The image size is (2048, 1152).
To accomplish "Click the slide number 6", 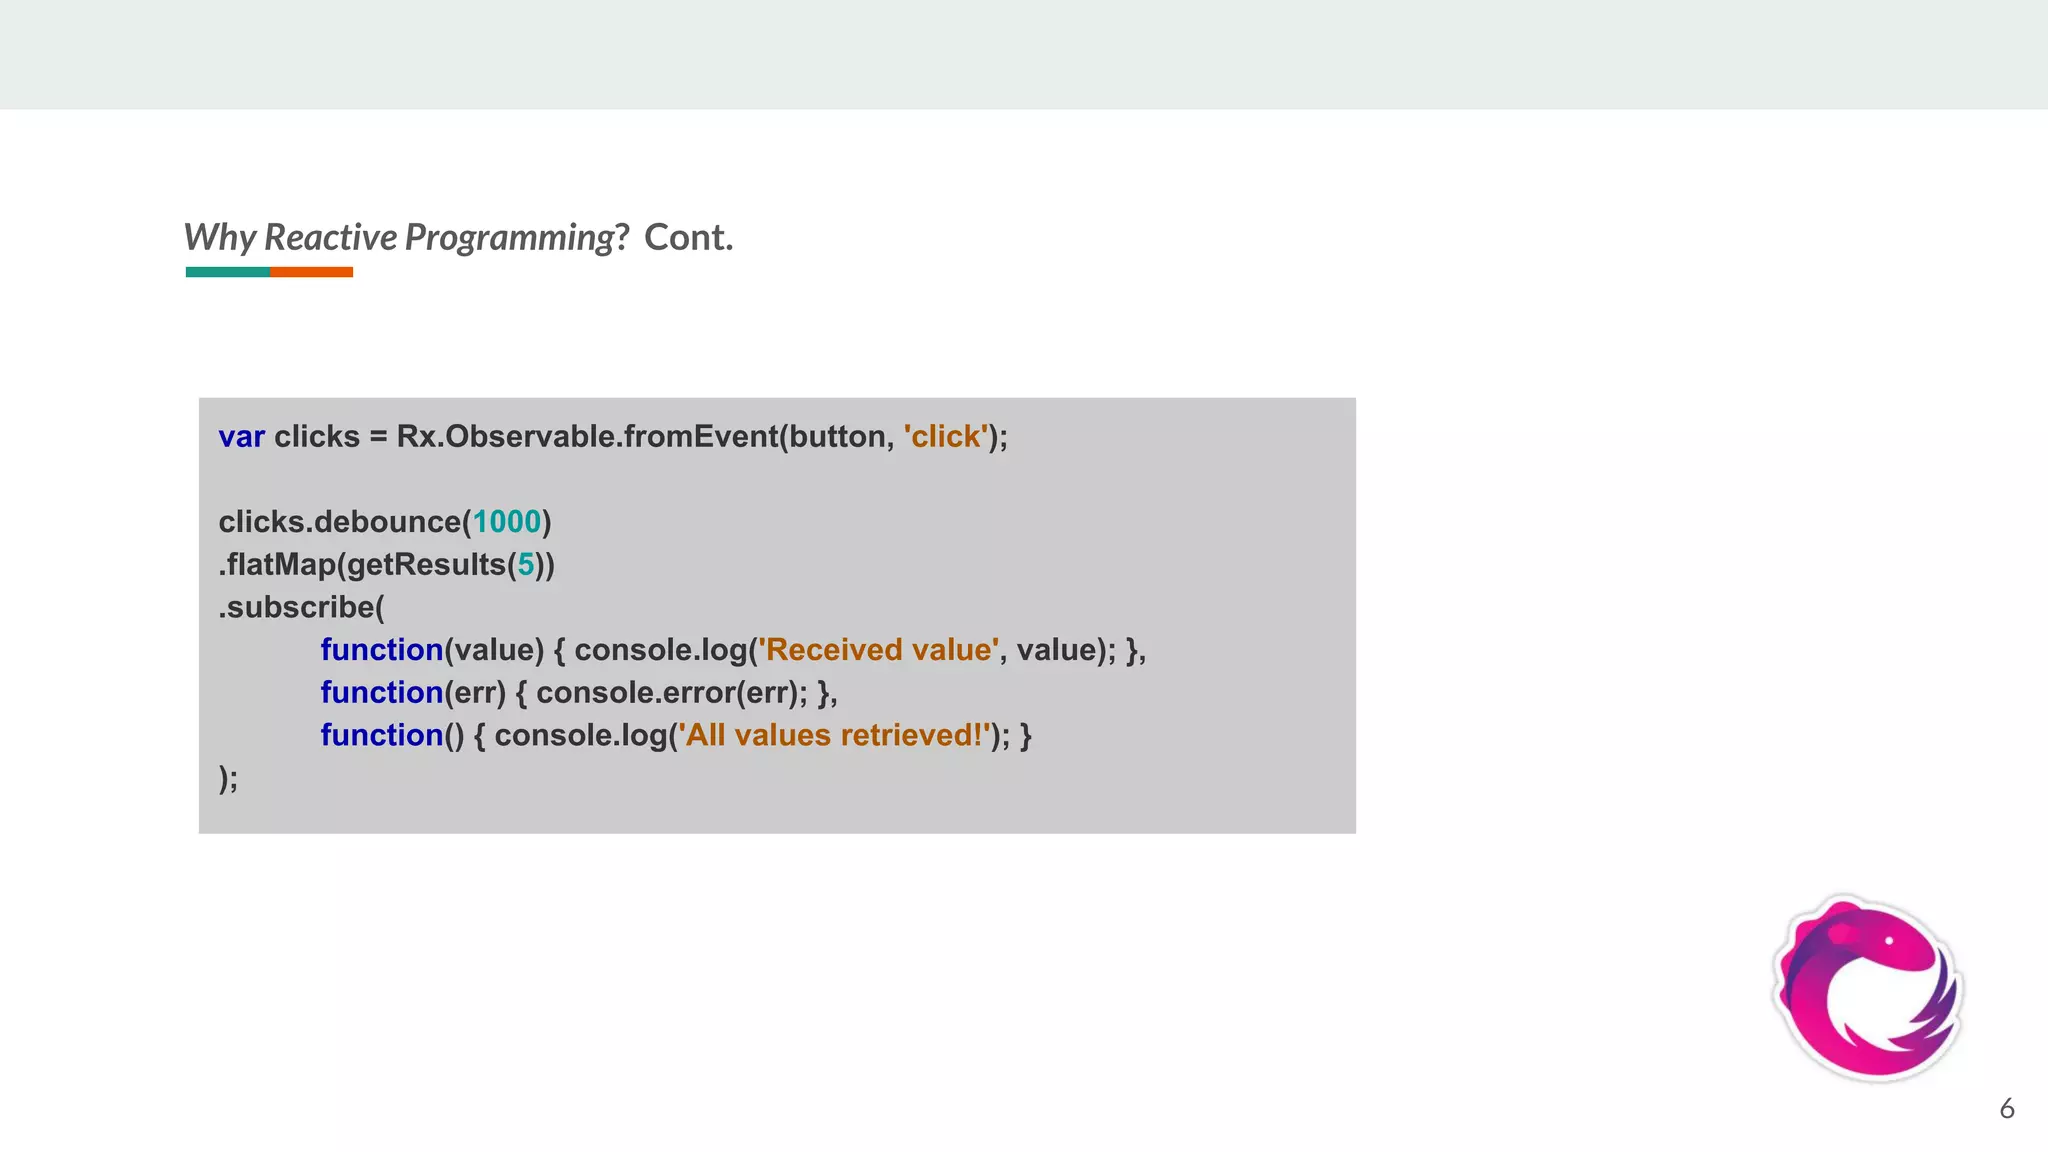I will 2006,1108.
